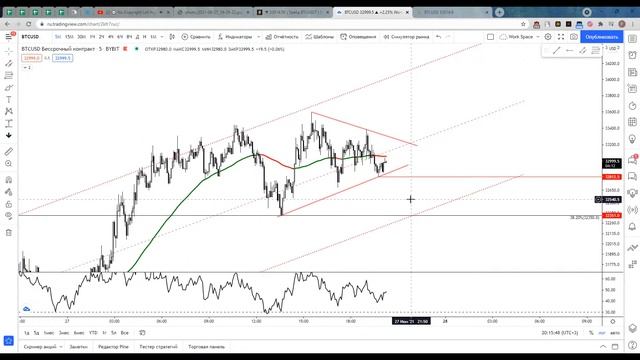Viewport: 640px width, 360px height.
Task: Open the Alerts clock panel on right sidebar
Action: pos(632,55)
